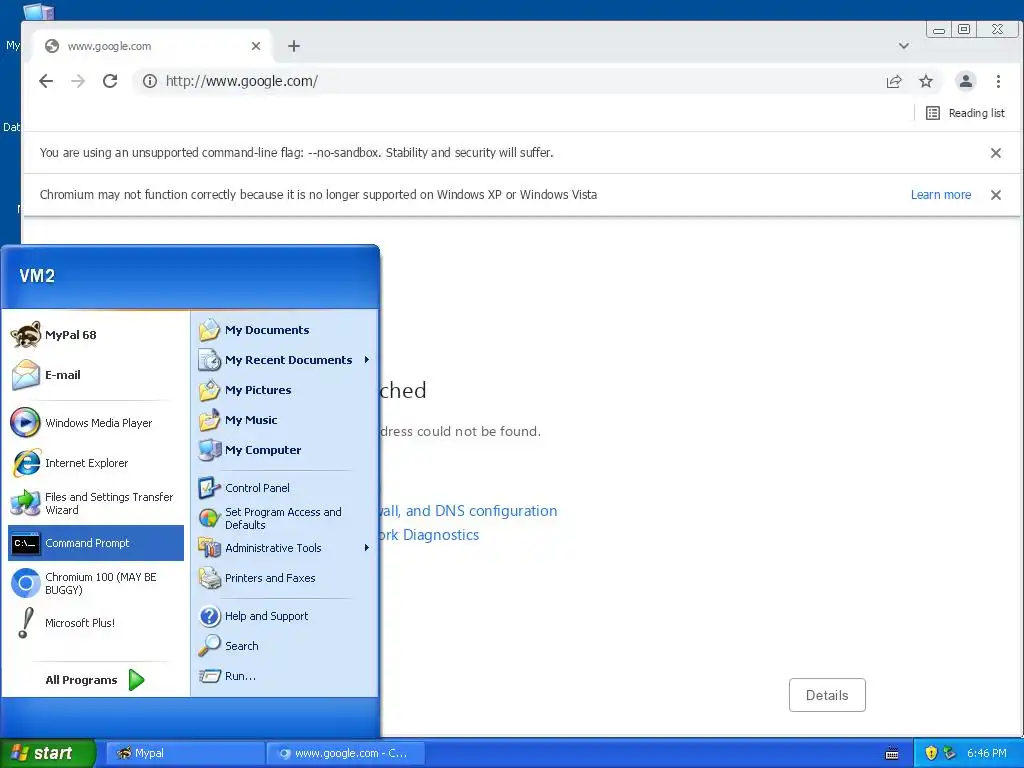The image size is (1024, 768).
Task: Expand All Programs list
Action: pyautogui.click(x=95, y=680)
